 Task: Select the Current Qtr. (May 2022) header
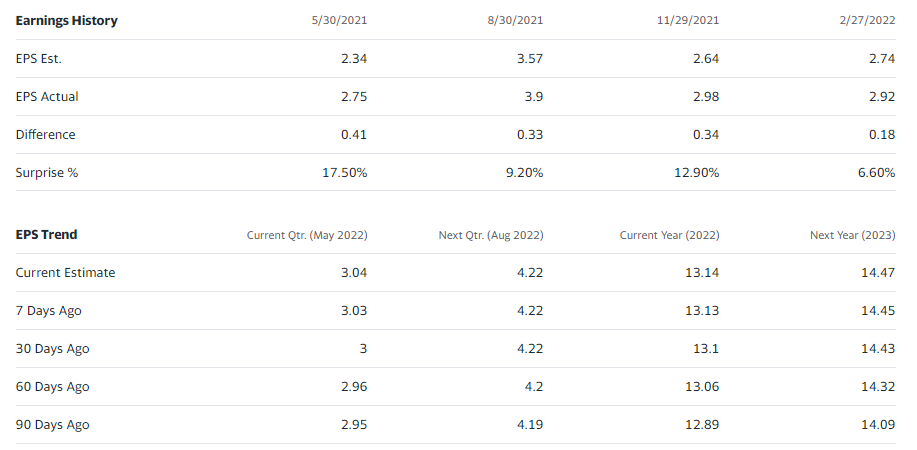[x=307, y=236]
